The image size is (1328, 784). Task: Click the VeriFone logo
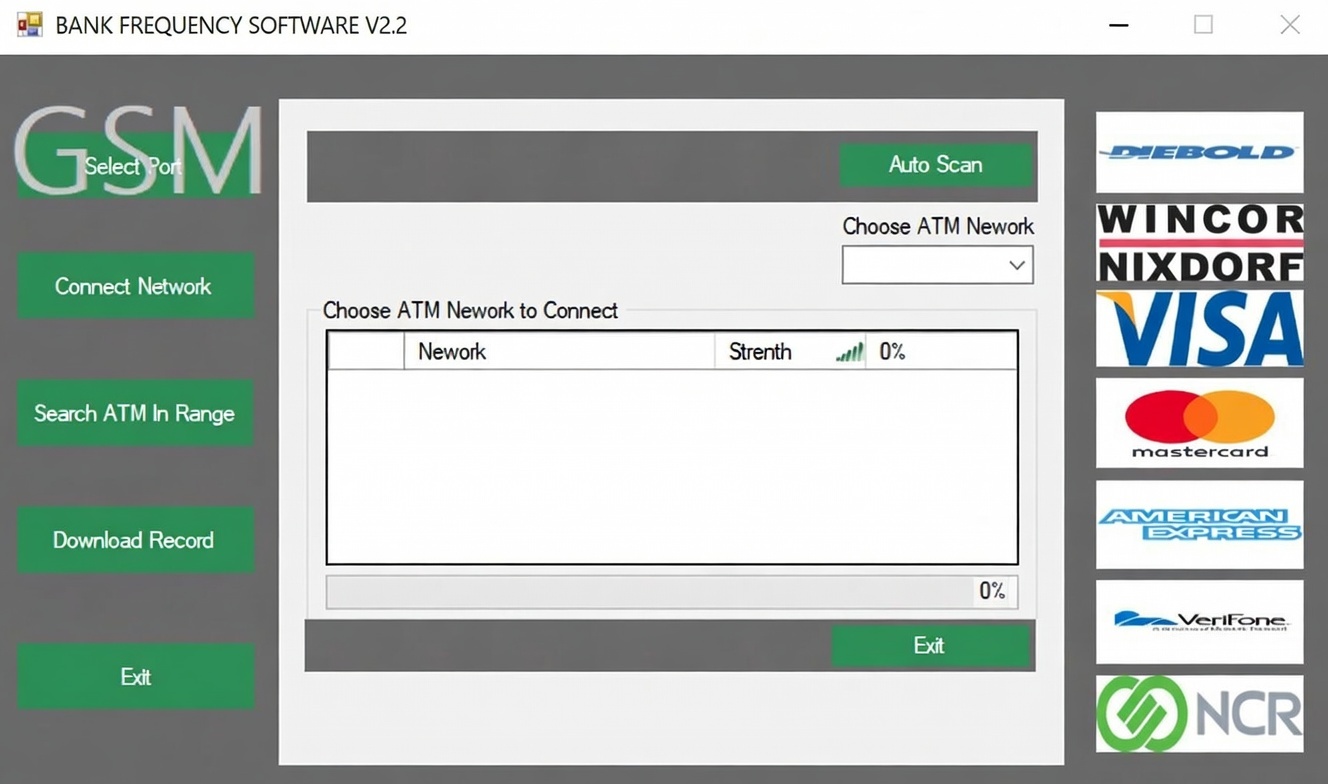(1199, 621)
